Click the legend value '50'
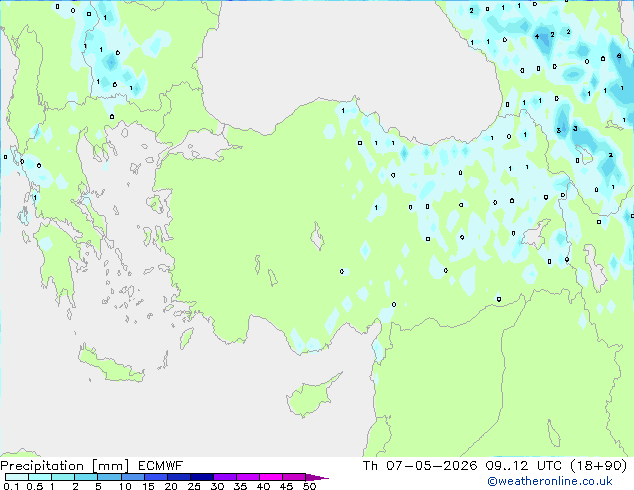Screen dimensions: 634x490 tap(309, 486)
